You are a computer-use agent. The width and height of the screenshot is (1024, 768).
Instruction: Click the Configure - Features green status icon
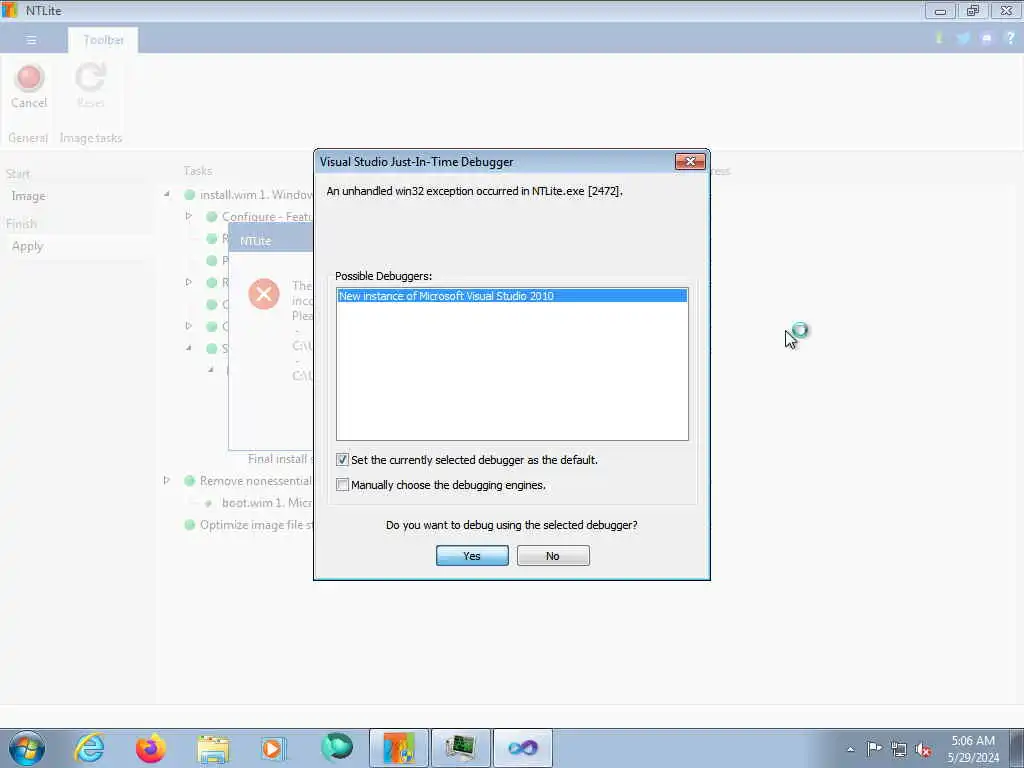[212, 216]
